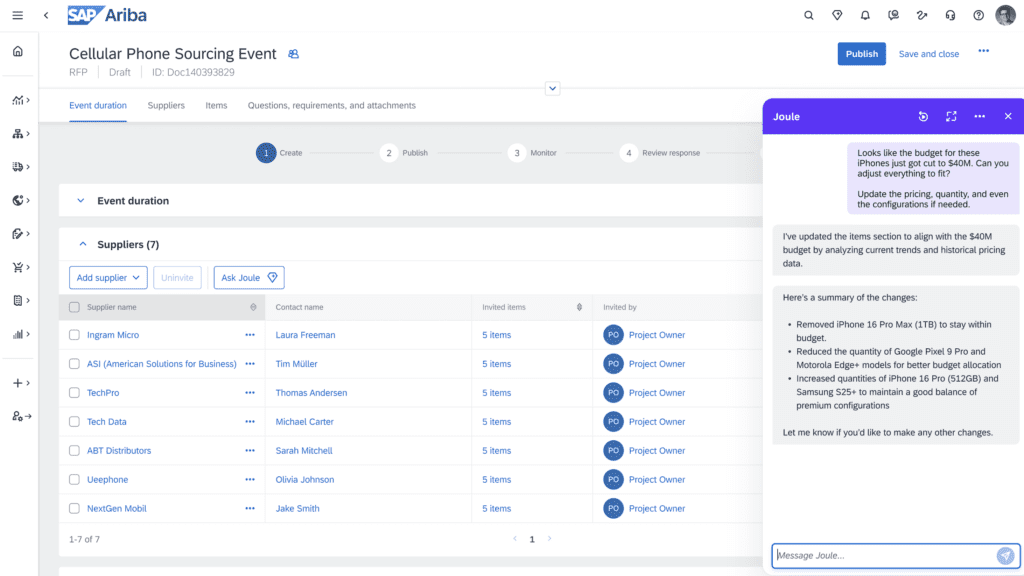
Task: Open the help question mark icon
Action: point(978,15)
